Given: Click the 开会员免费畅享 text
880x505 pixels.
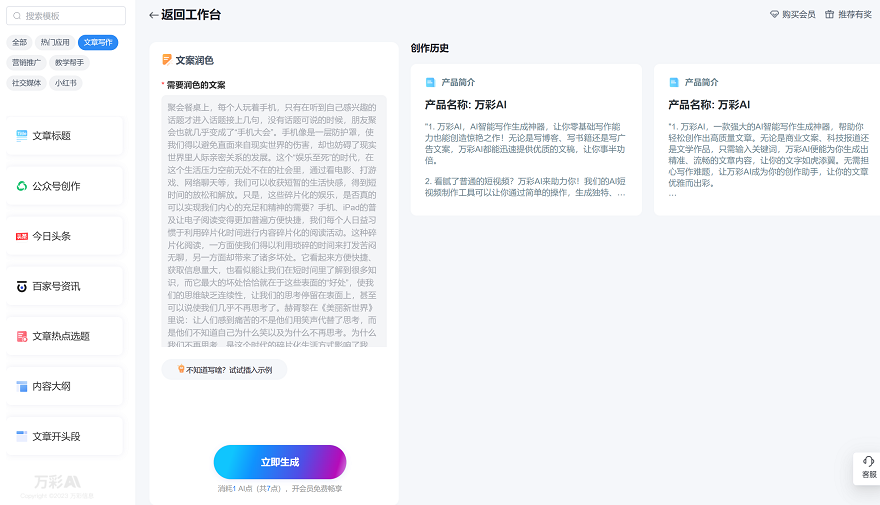Looking at the screenshot, I should [x=317, y=489].
